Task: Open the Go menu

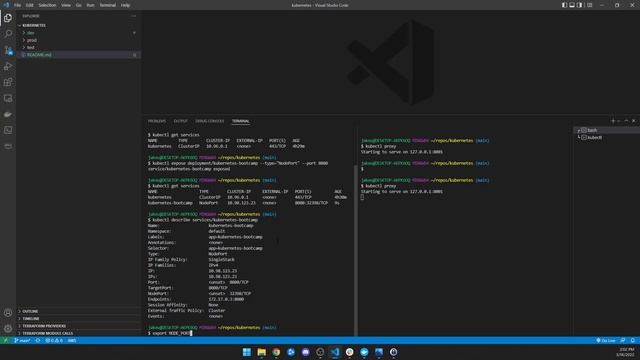Action: click(79, 5)
